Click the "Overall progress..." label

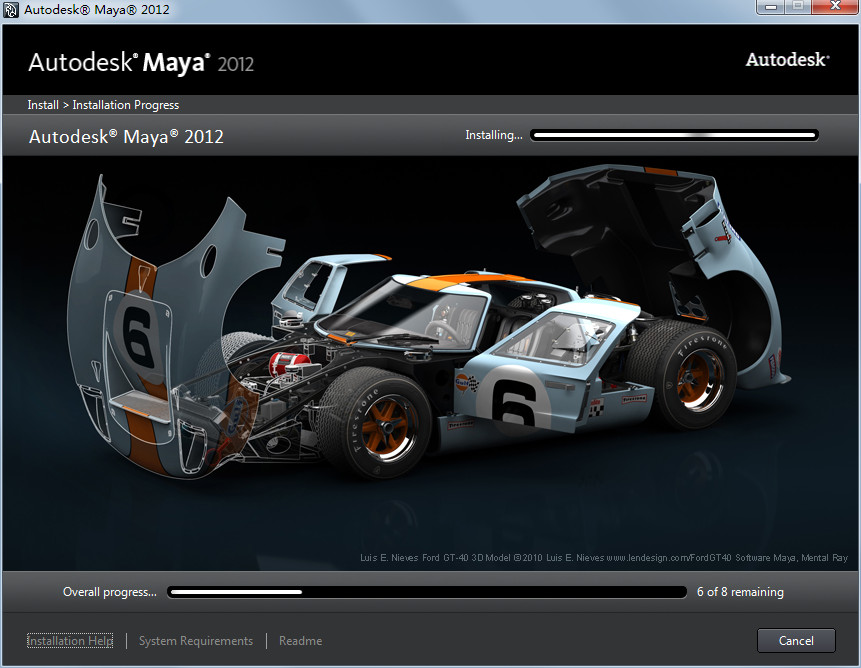pyautogui.click(x=110, y=592)
